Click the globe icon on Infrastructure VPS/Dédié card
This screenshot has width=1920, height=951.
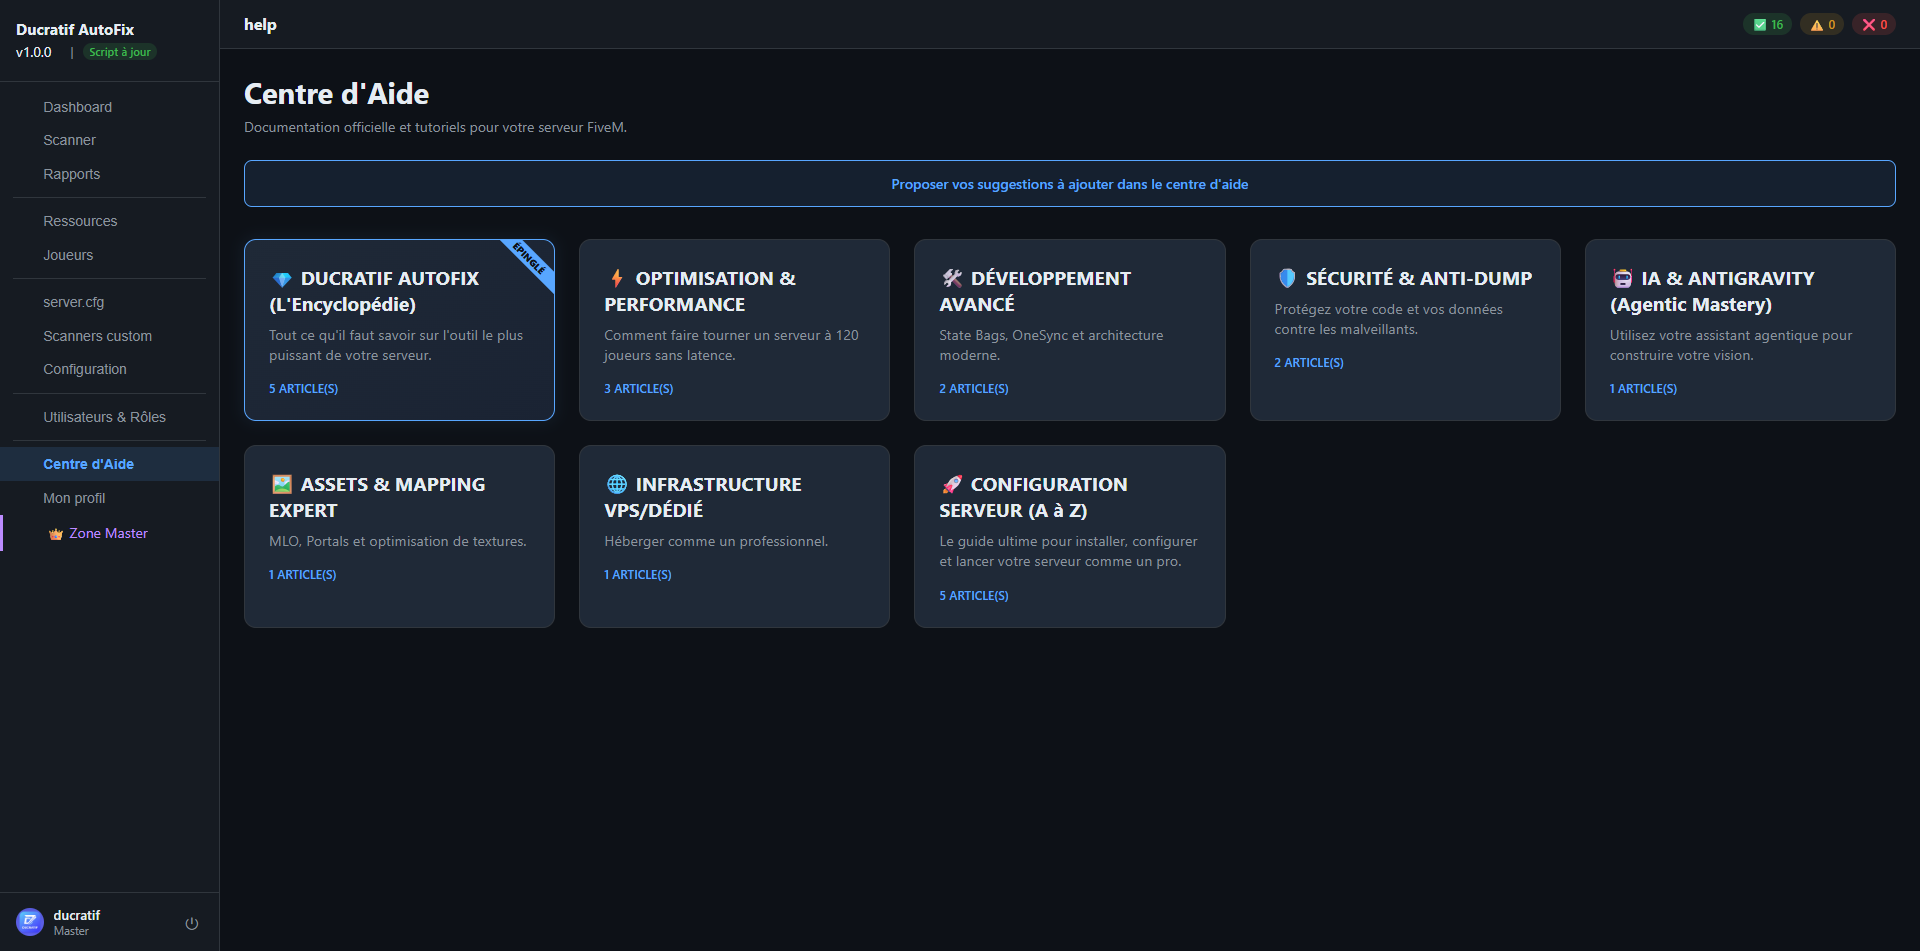pos(617,484)
